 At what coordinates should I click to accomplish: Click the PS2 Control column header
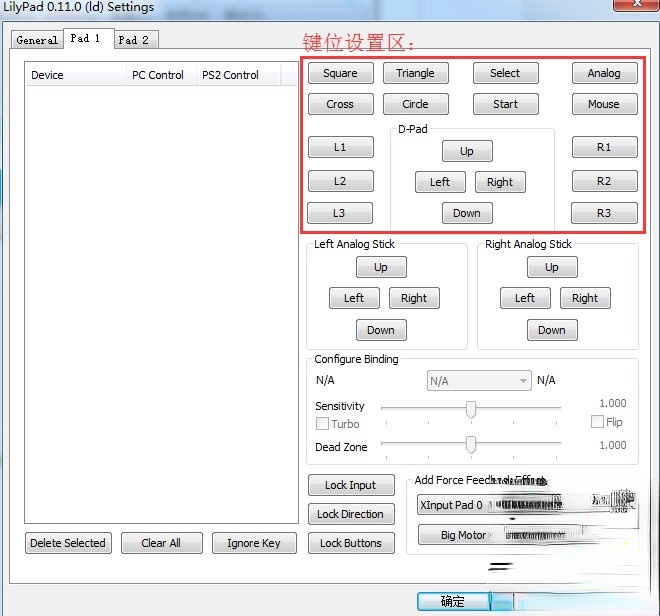coord(239,75)
